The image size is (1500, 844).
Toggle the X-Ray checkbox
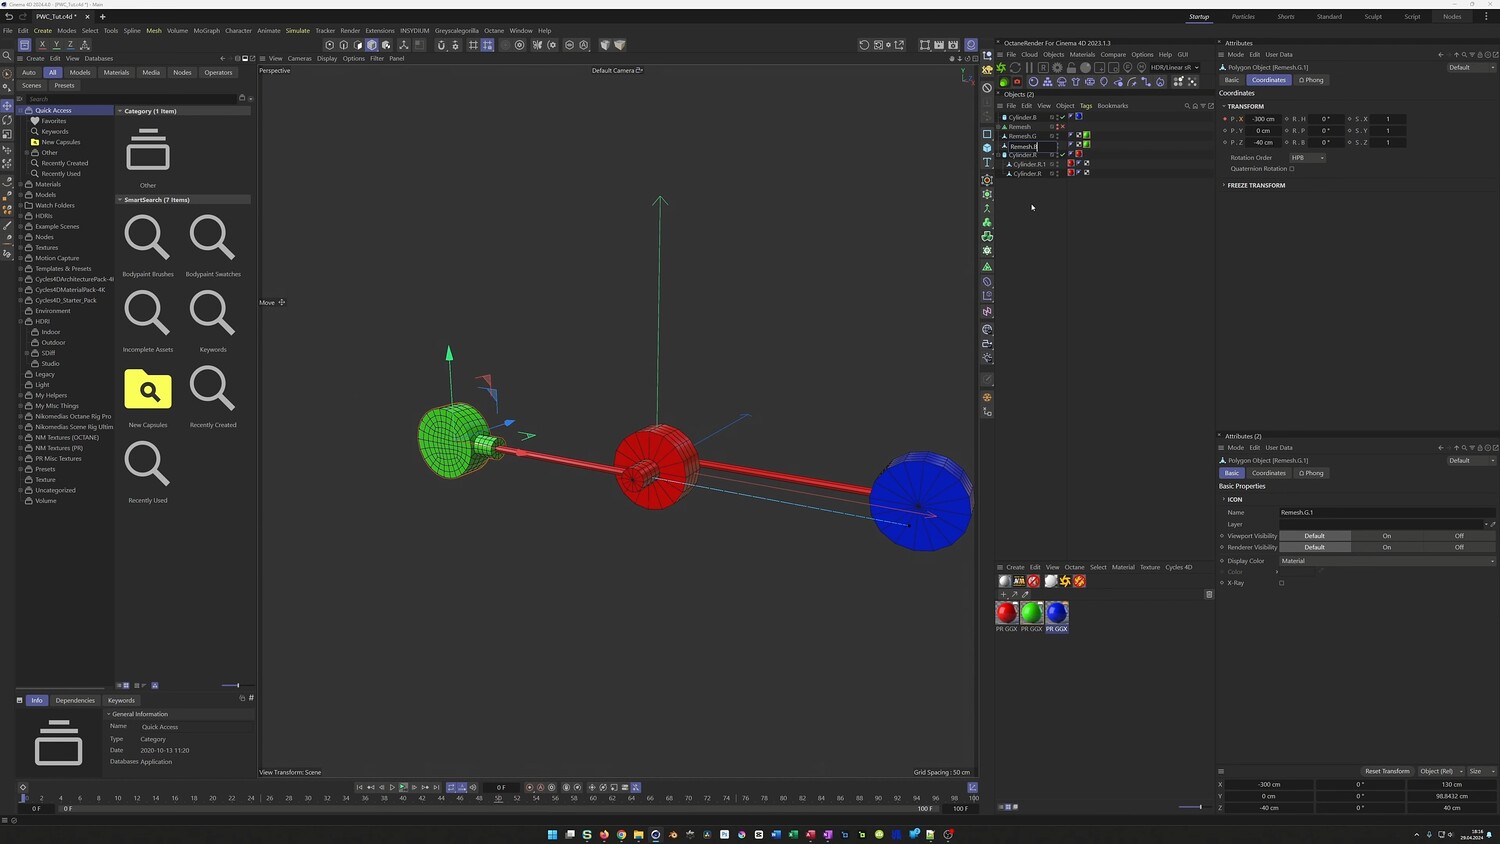pyautogui.click(x=1281, y=583)
